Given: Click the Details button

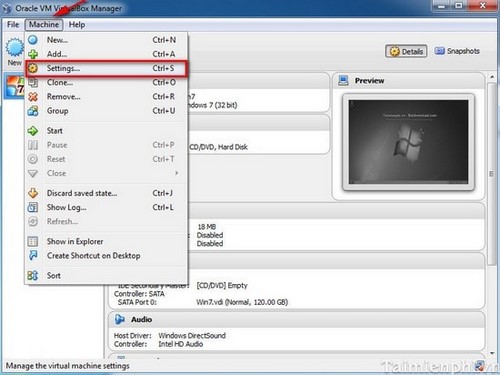Looking at the screenshot, I should 406,51.
